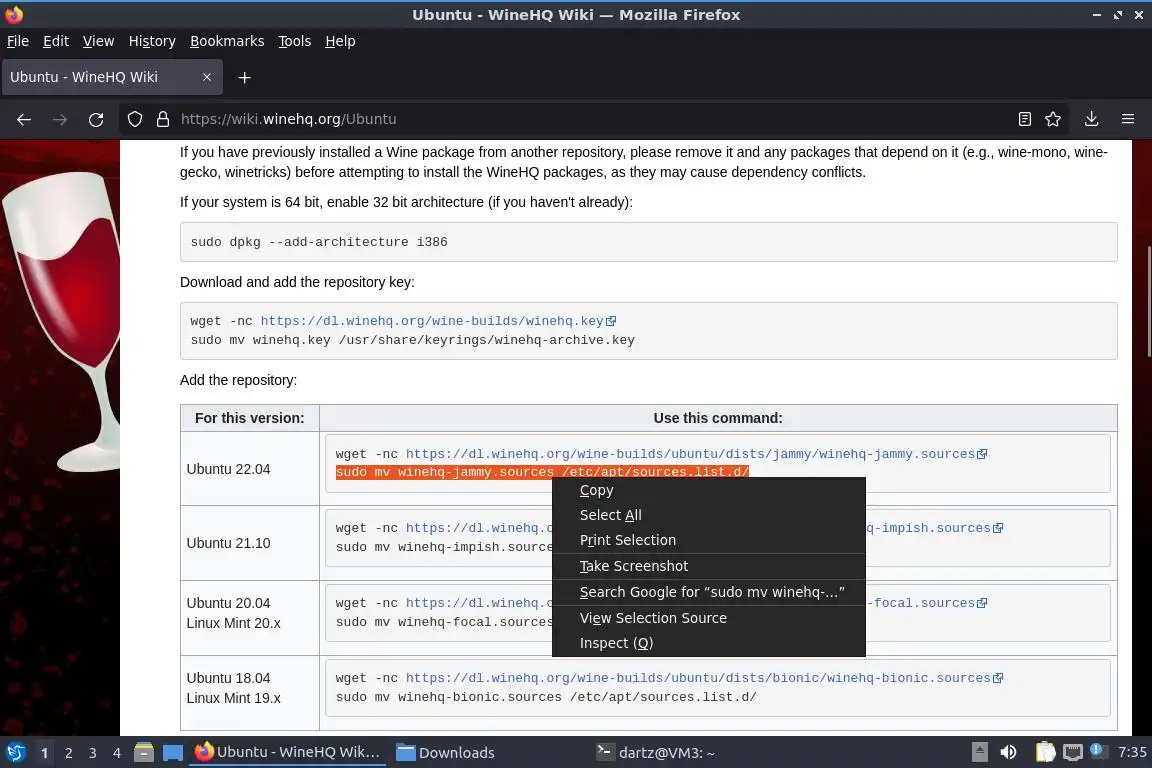Click the focal sources link in Ubuntu 20.04 row

pyautogui.click(x=926, y=603)
